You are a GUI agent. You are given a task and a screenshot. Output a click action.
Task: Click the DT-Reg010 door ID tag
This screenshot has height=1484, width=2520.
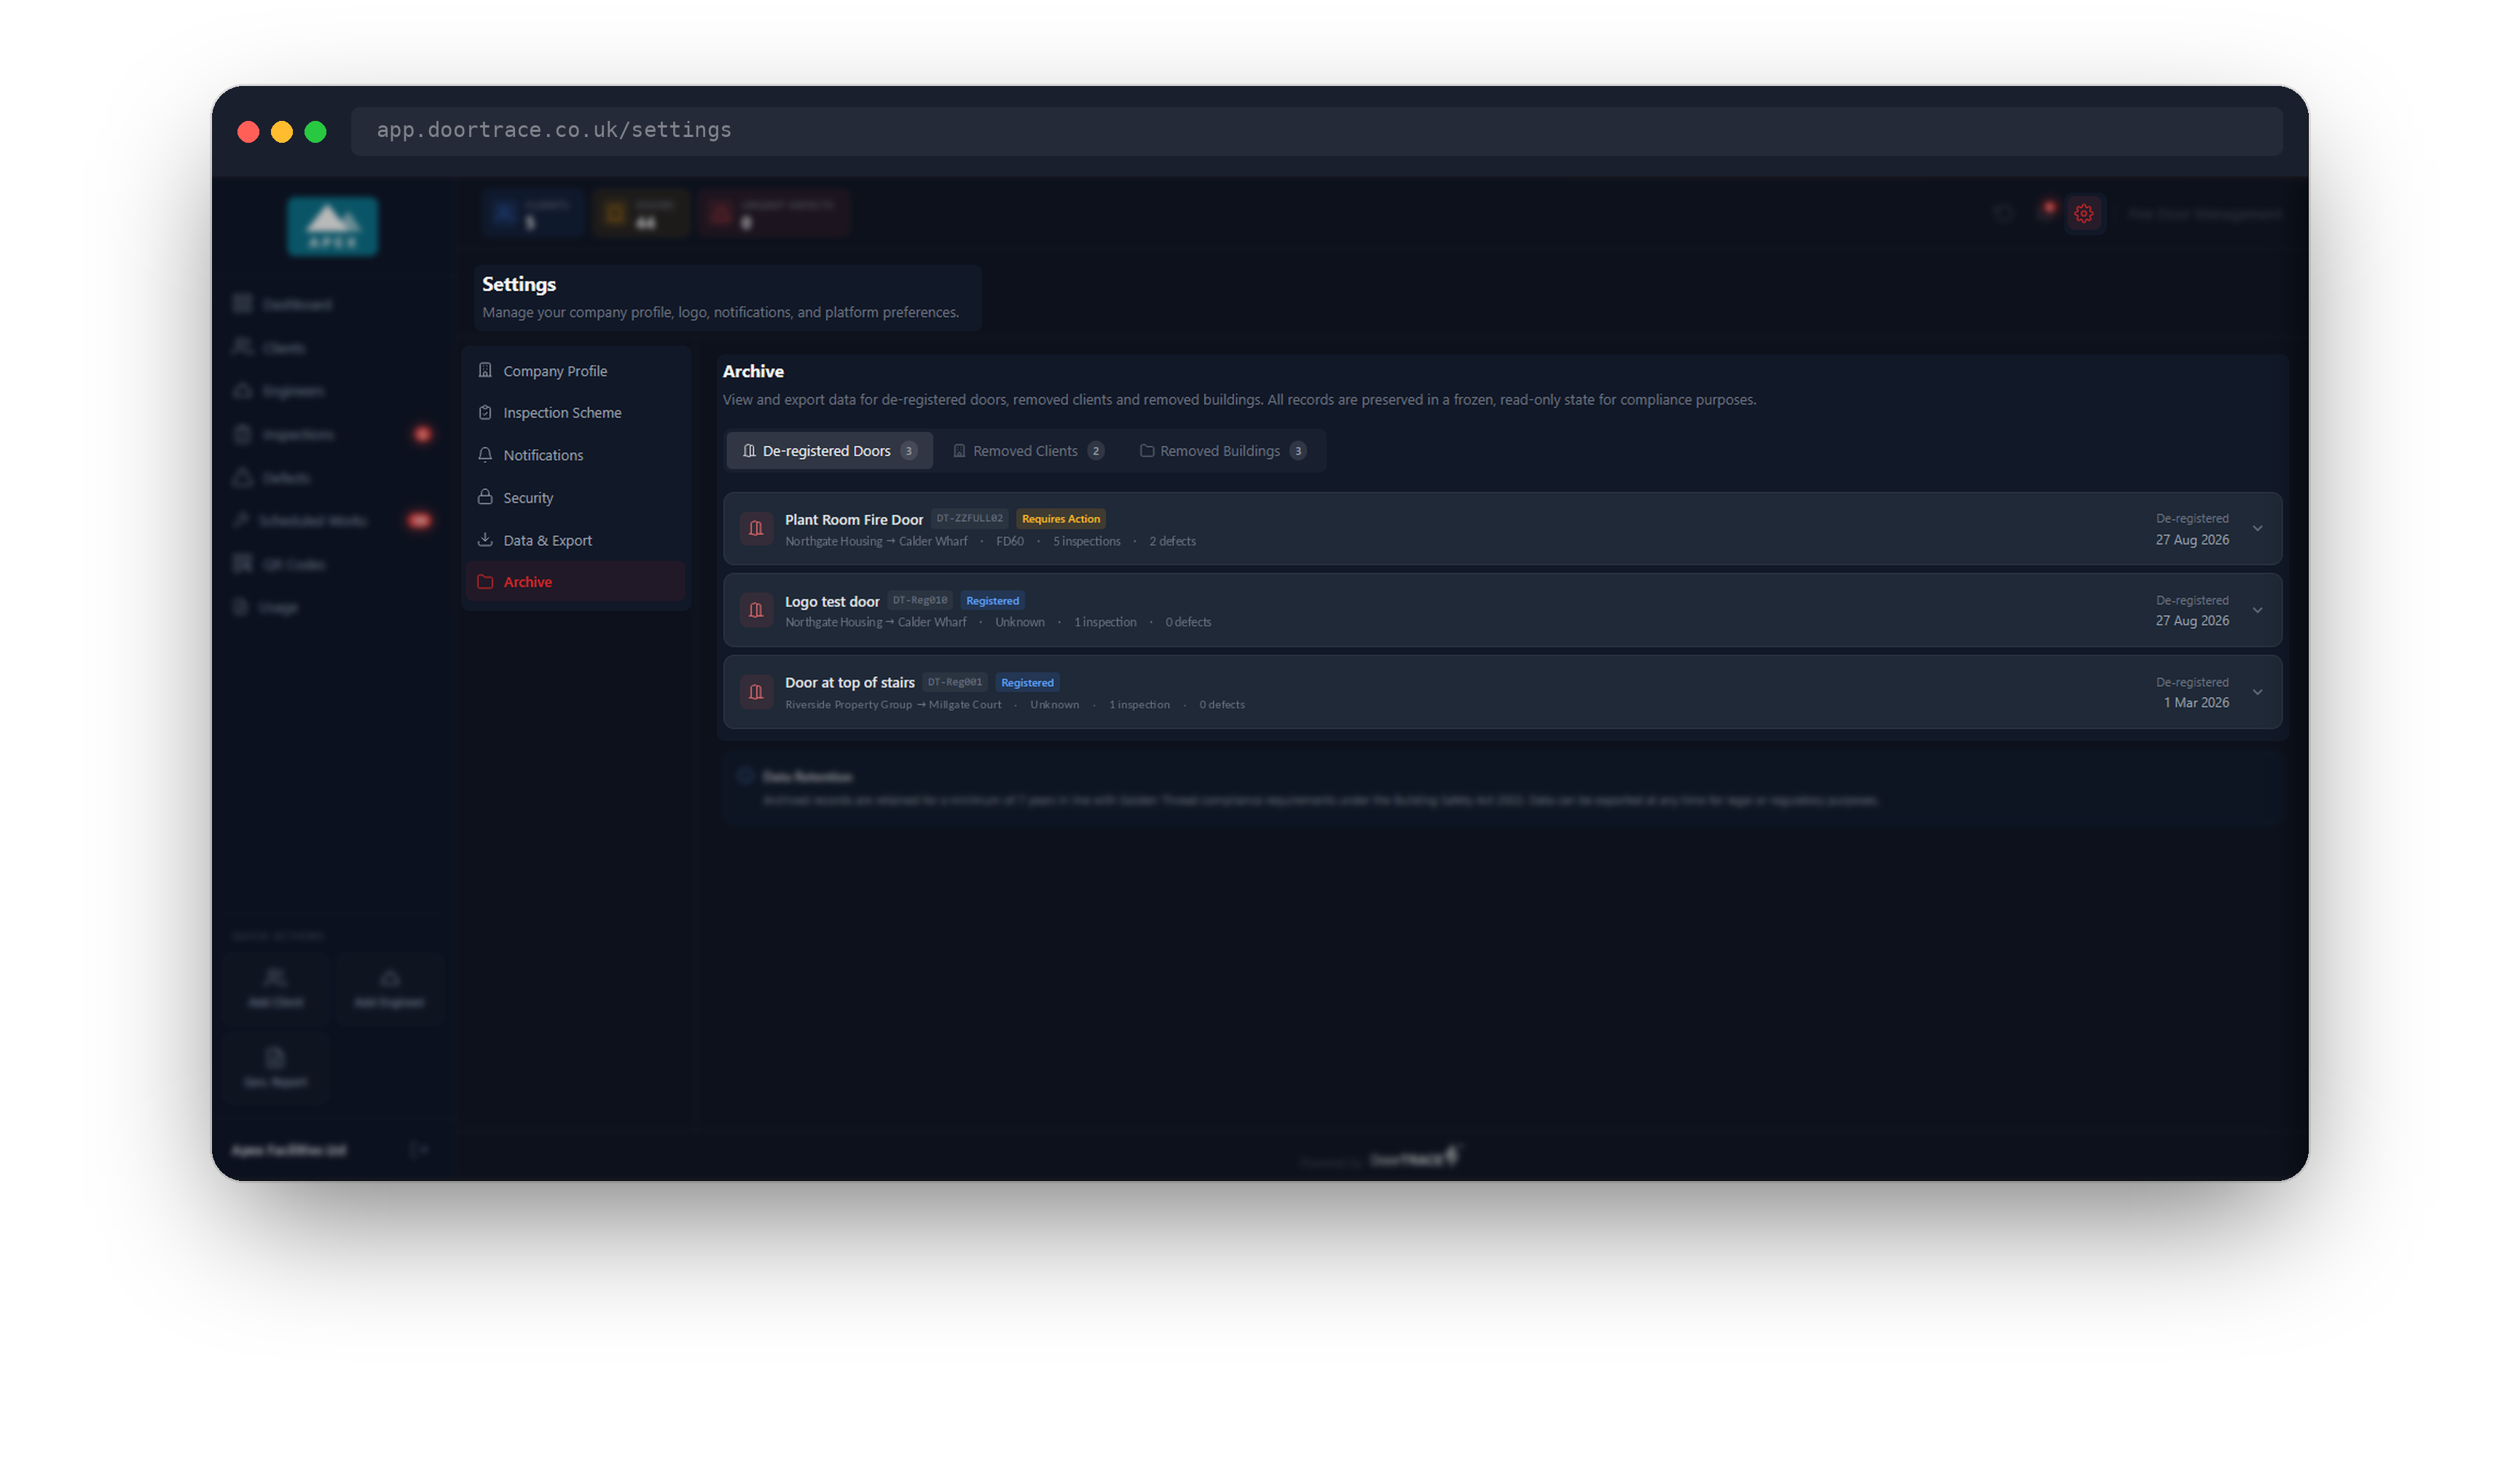[919, 601]
